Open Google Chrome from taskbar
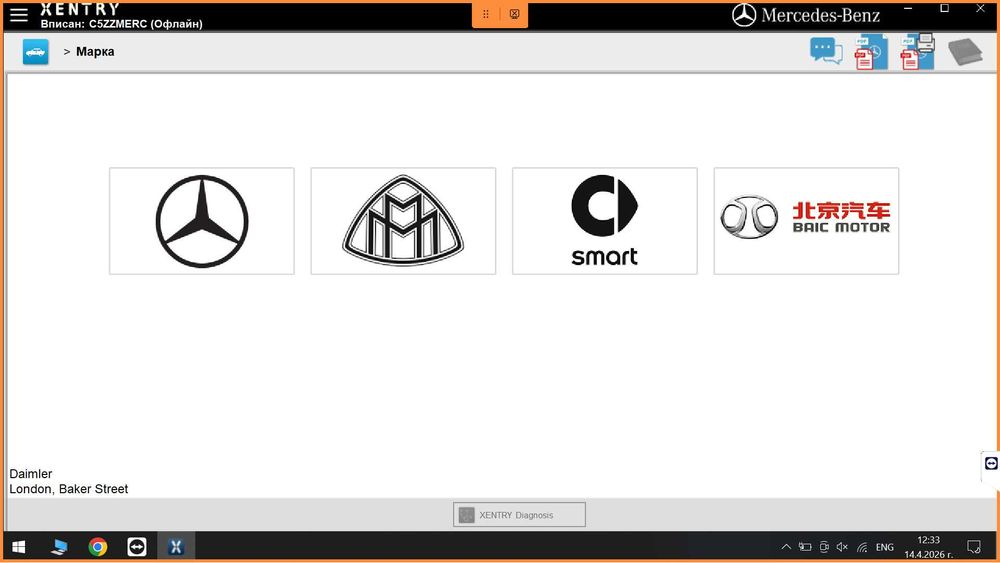Image resolution: width=1000 pixels, height=563 pixels. click(x=98, y=546)
